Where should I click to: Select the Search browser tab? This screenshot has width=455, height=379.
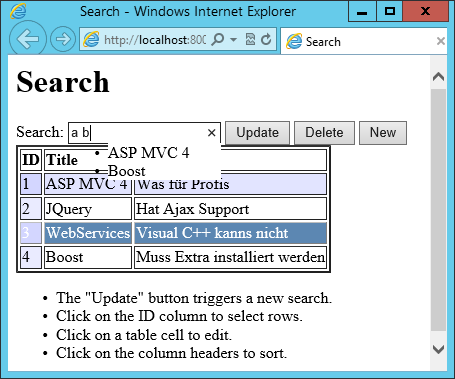[x=363, y=41]
